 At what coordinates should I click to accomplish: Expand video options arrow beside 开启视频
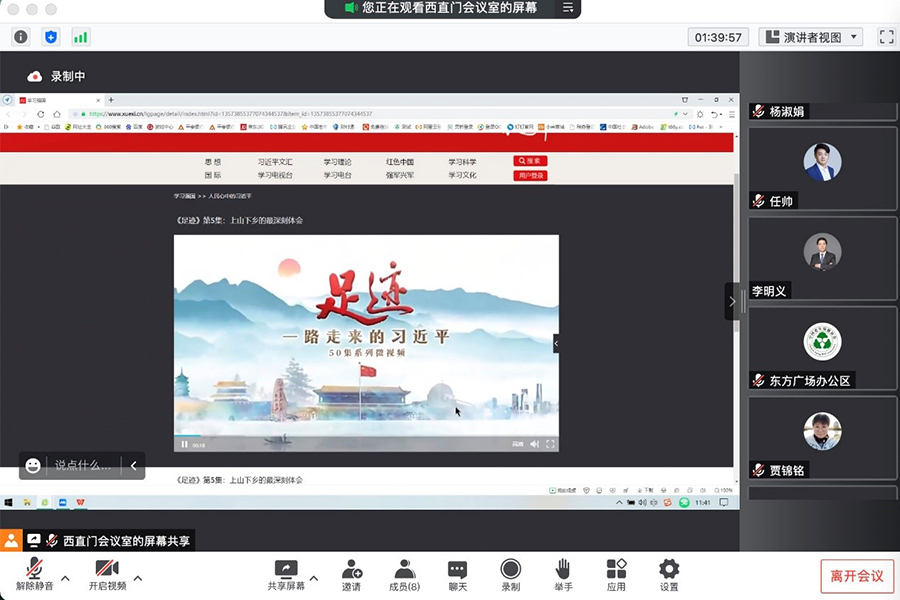tap(138, 578)
